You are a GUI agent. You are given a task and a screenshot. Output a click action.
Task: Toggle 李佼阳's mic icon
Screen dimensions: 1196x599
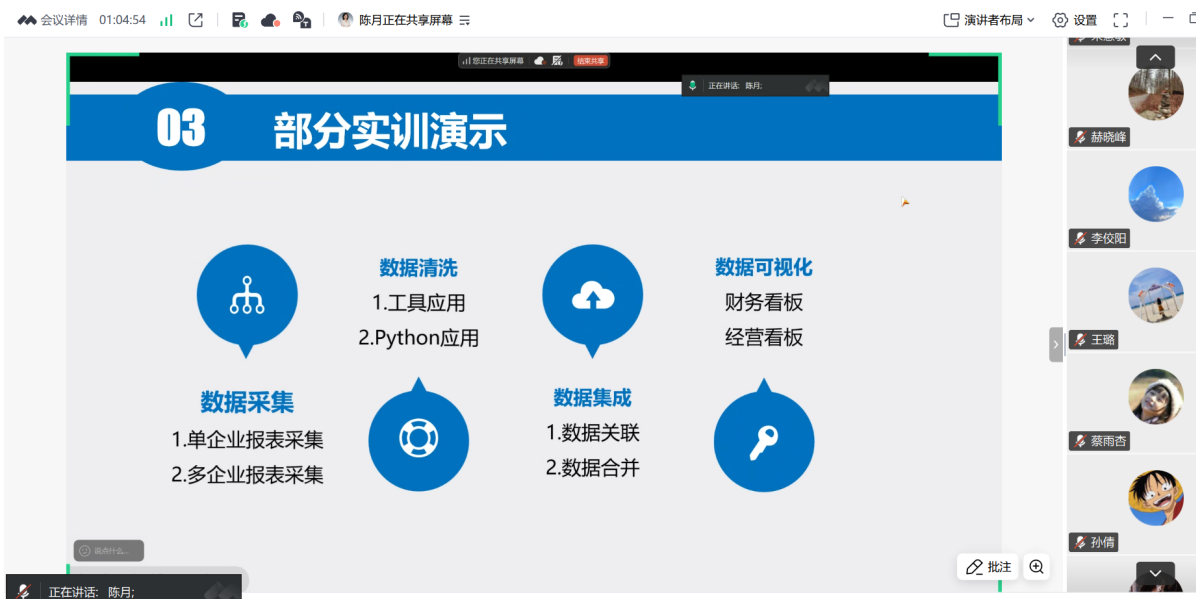click(x=1078, y=239)
